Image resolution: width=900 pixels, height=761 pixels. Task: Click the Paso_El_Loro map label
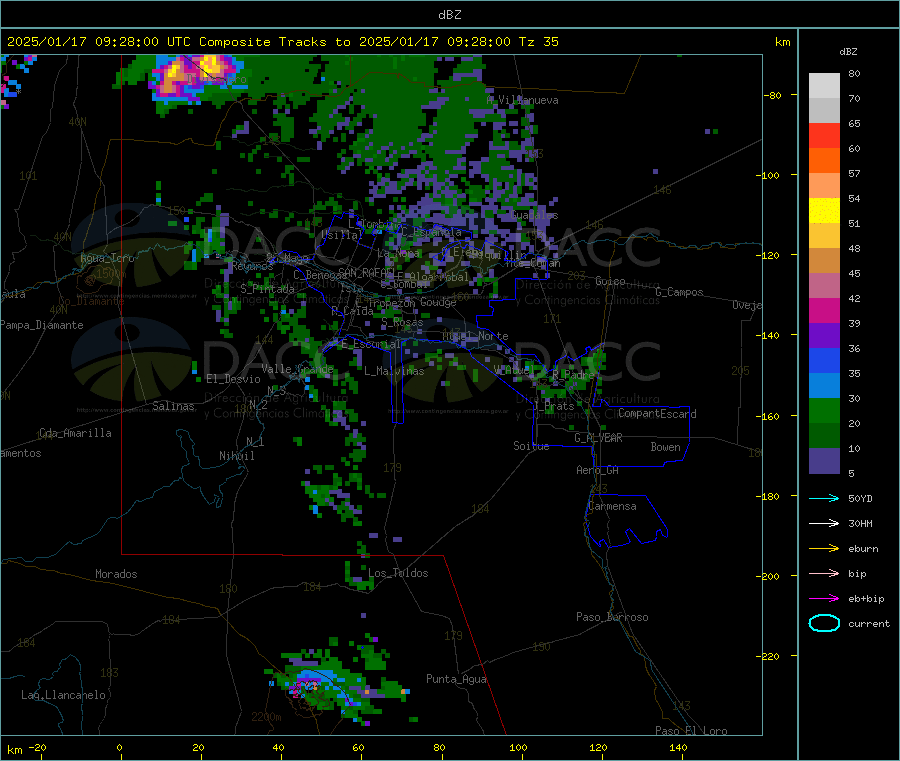(x=691, y=731)
